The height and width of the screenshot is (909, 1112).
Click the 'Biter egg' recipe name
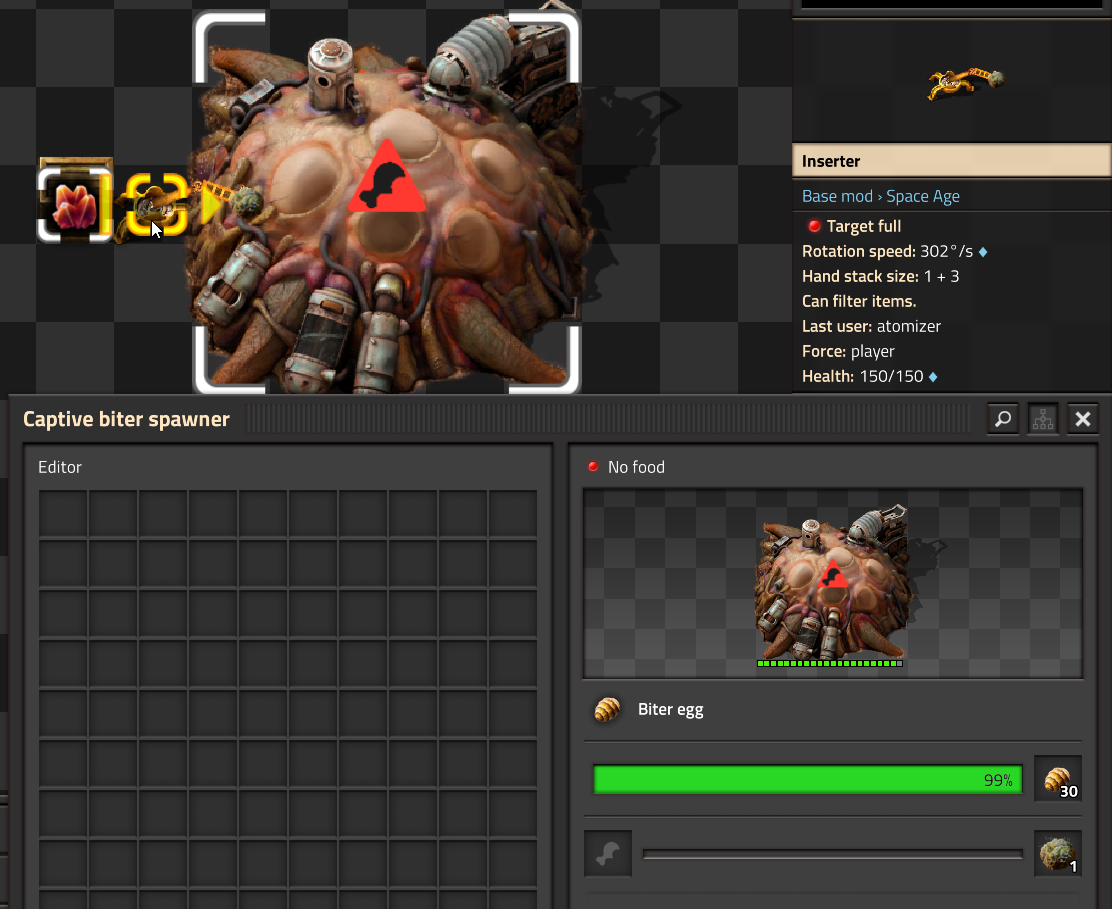[x=670, y=710]
